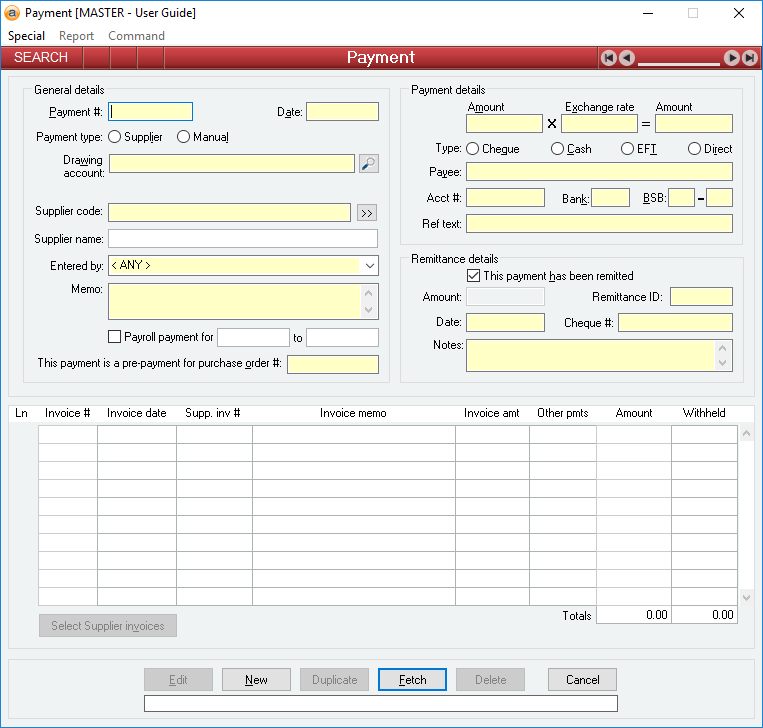Open the Report menu

point(76,36)
